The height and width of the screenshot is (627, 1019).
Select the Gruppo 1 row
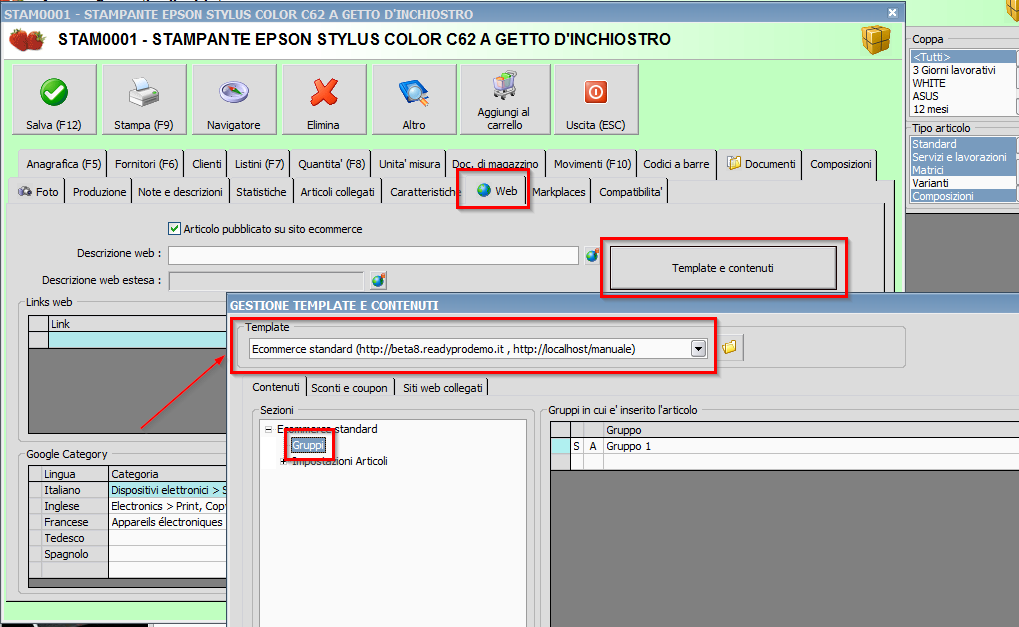coord(784,446)
